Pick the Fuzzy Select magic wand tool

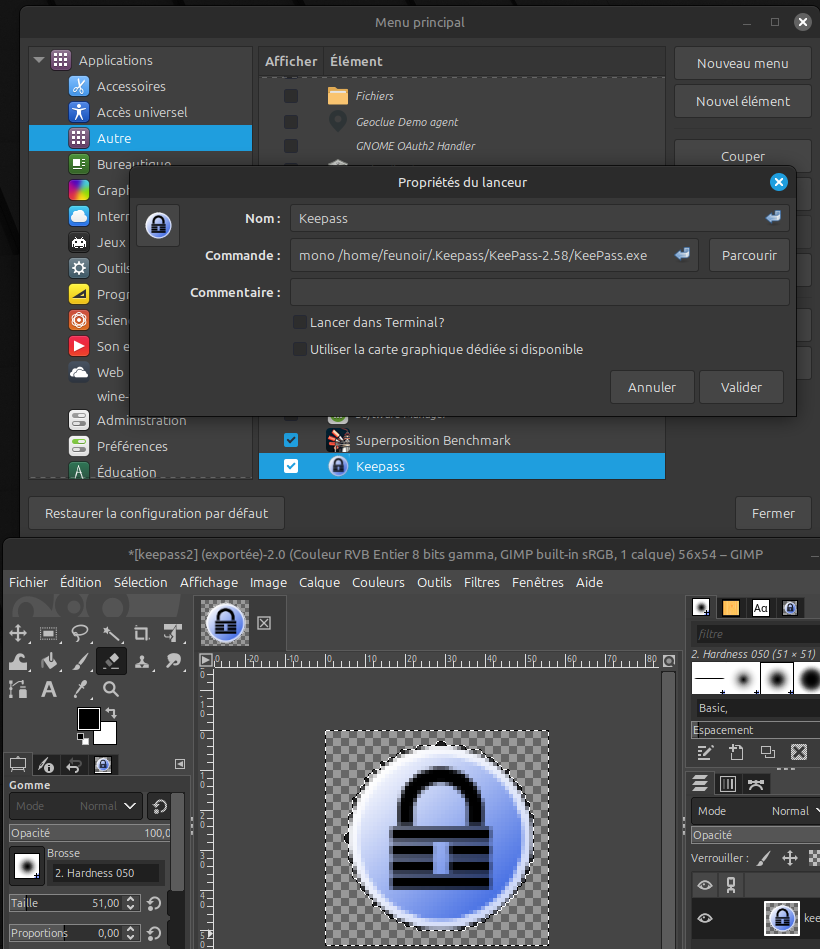coord(111,633)
